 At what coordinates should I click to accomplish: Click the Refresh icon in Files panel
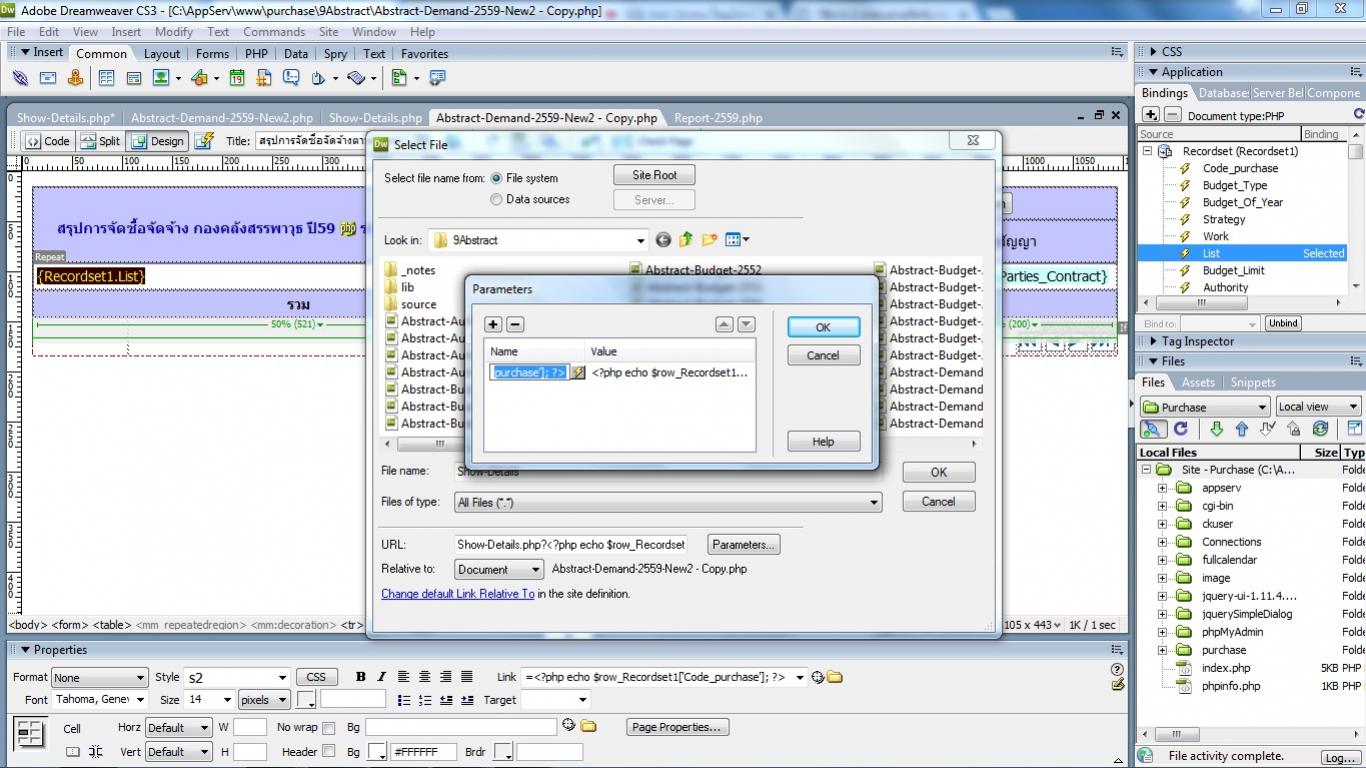(x=1181, y=429)
